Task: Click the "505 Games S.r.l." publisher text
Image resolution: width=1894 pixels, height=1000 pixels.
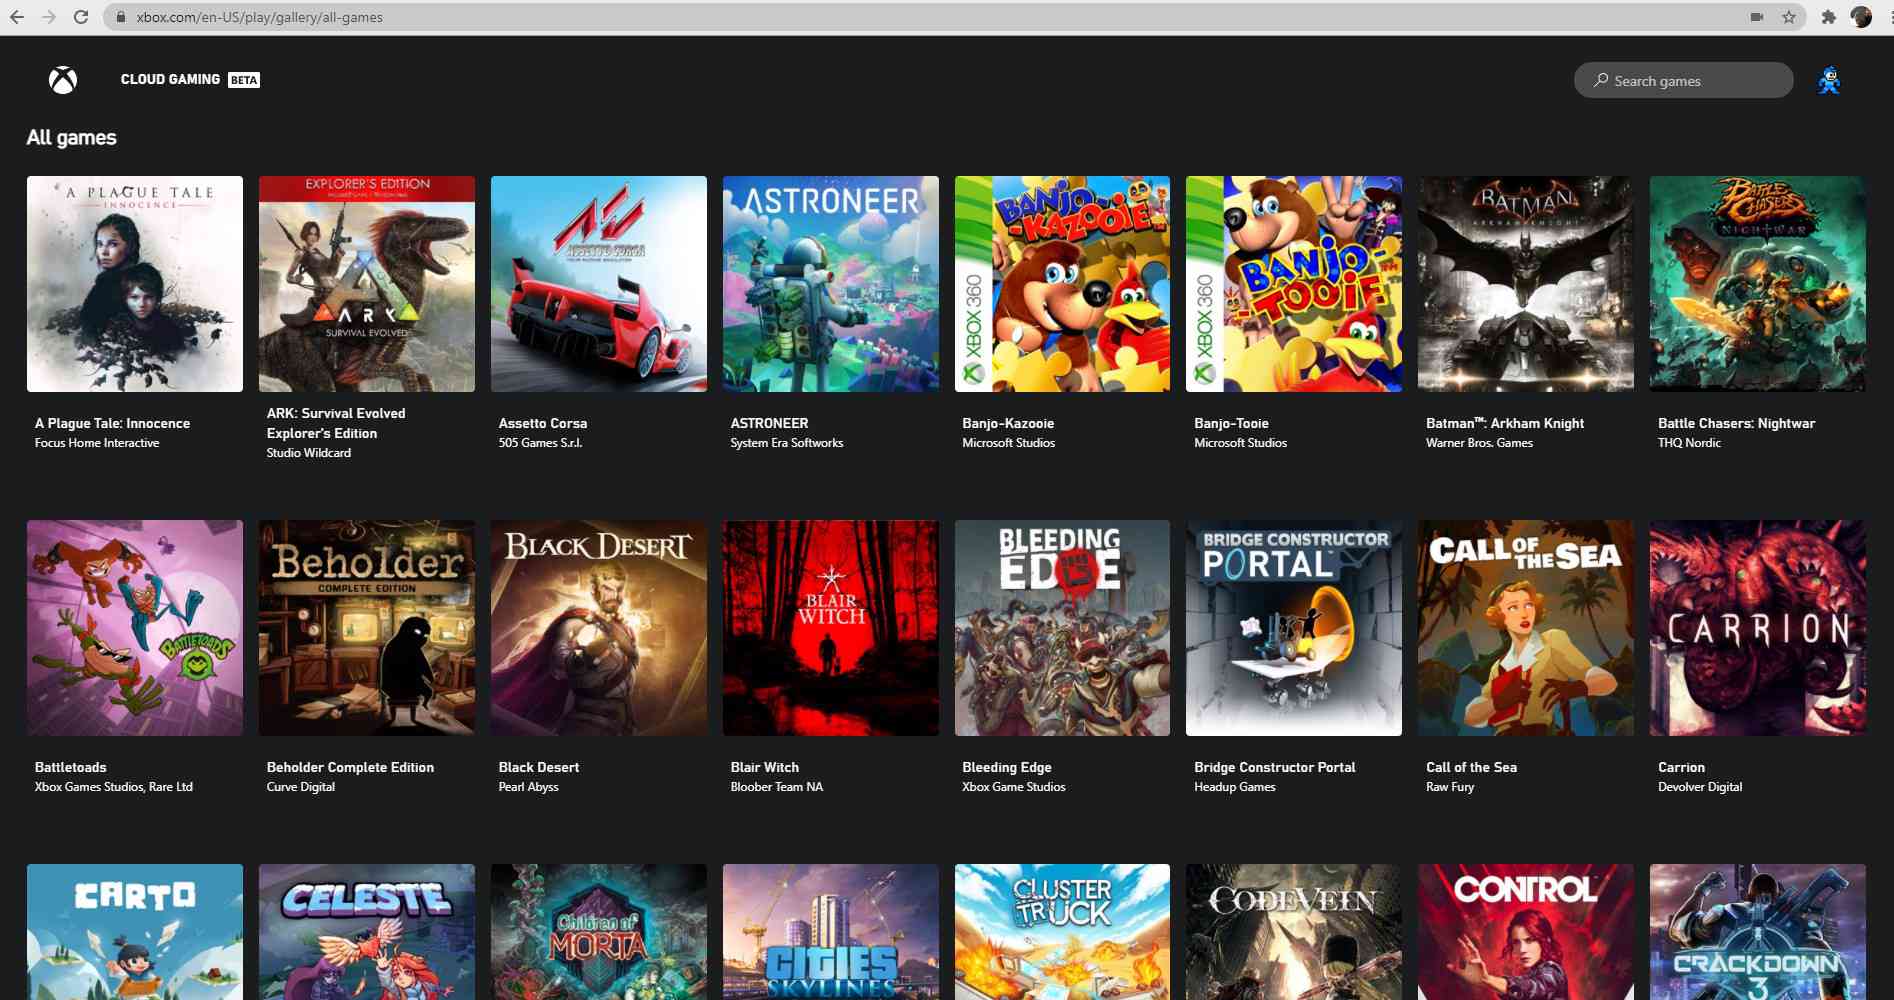Action: tap(540, 443)
